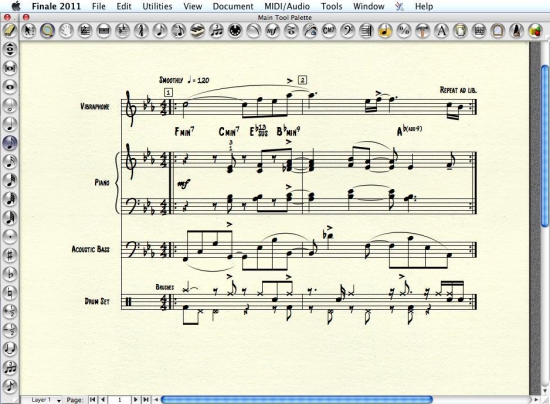Screen dimensions: 550x404
Task: Click the blue horizontal scrollbar thumb
Action: click(x=297, y=400)
